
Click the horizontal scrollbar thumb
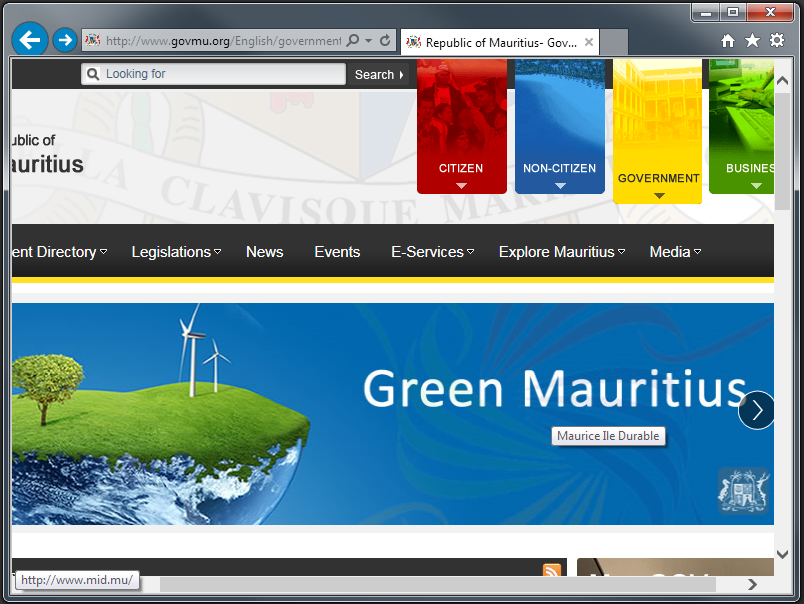[438, 584]
